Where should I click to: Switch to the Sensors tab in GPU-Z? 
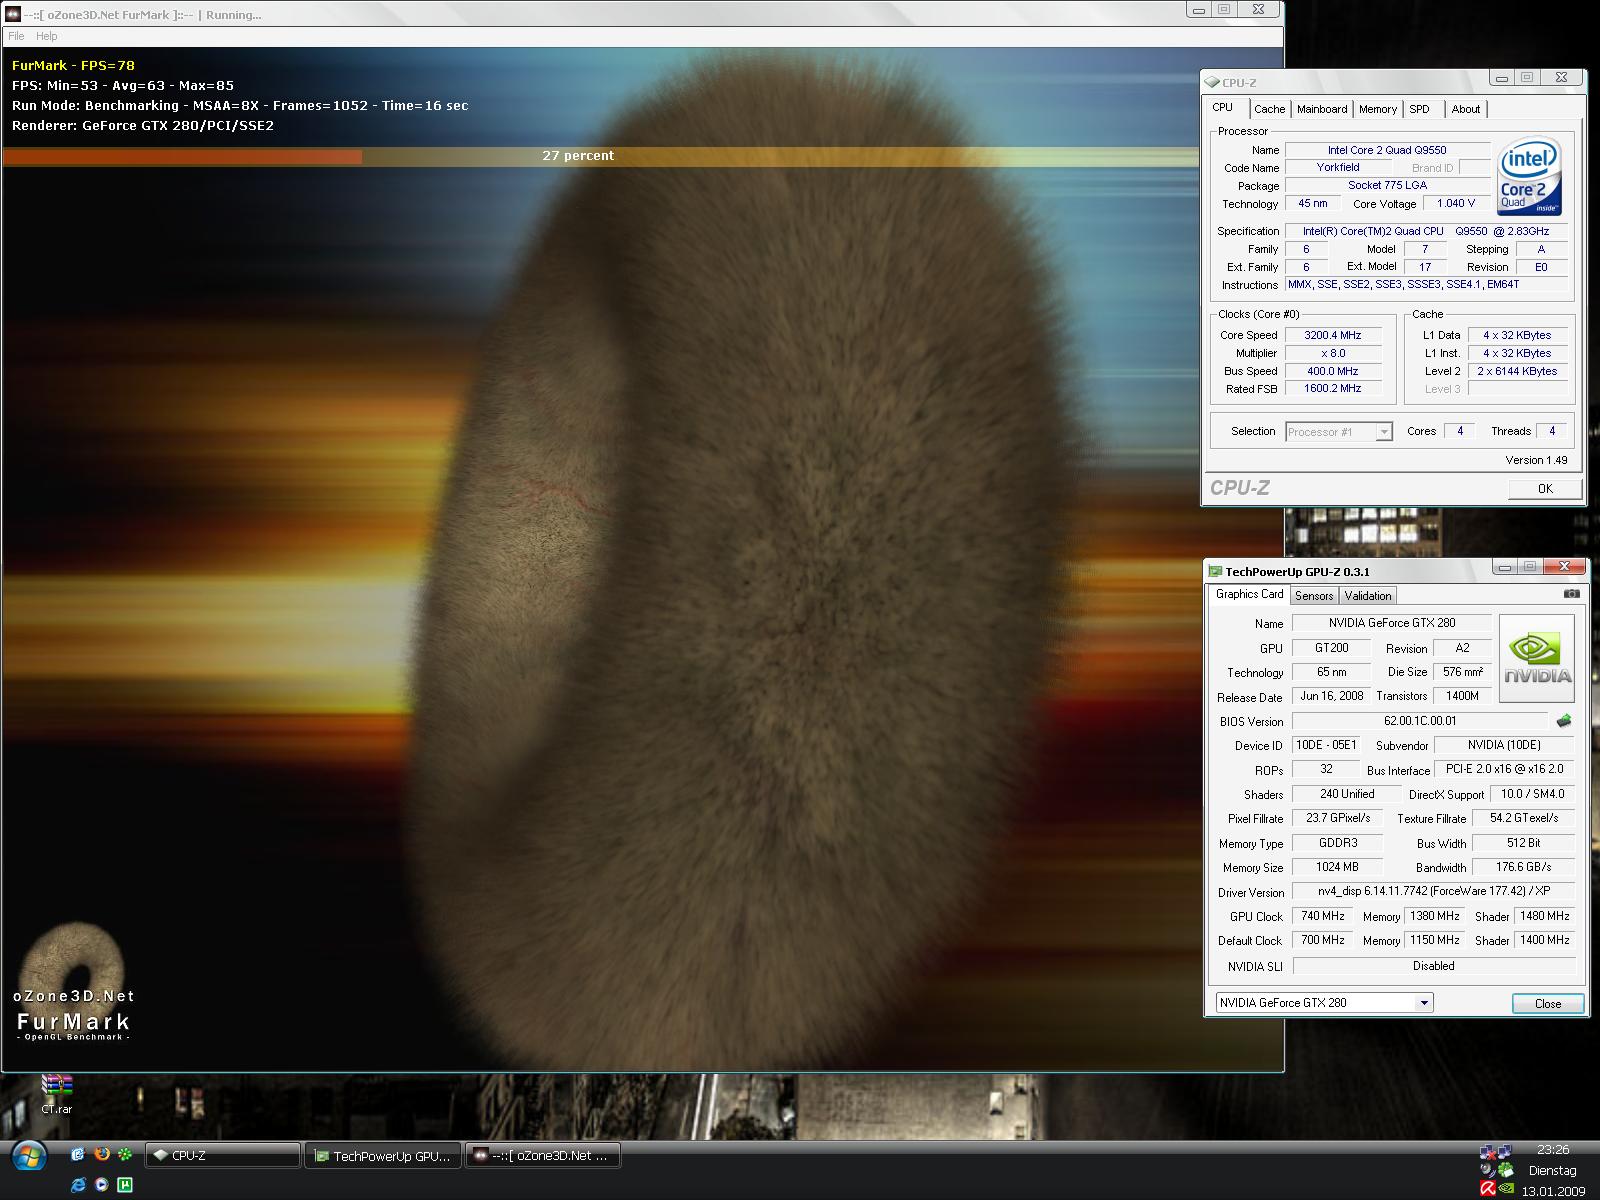coord(1314,596)
